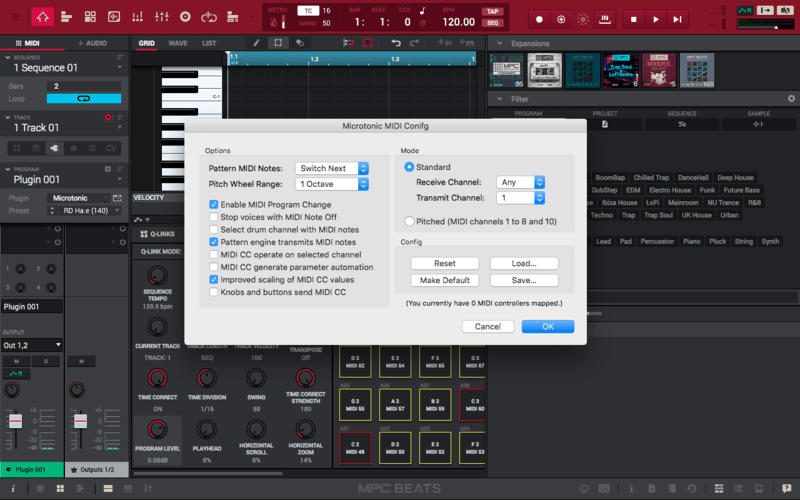
Task: Collapse the Filter section chevron
Action: point(499,99)
